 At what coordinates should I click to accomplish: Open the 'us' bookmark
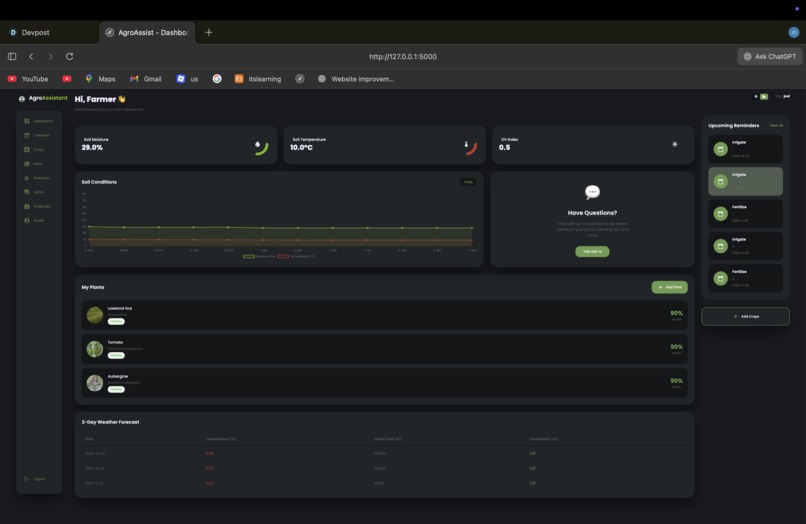coord(187,79)
